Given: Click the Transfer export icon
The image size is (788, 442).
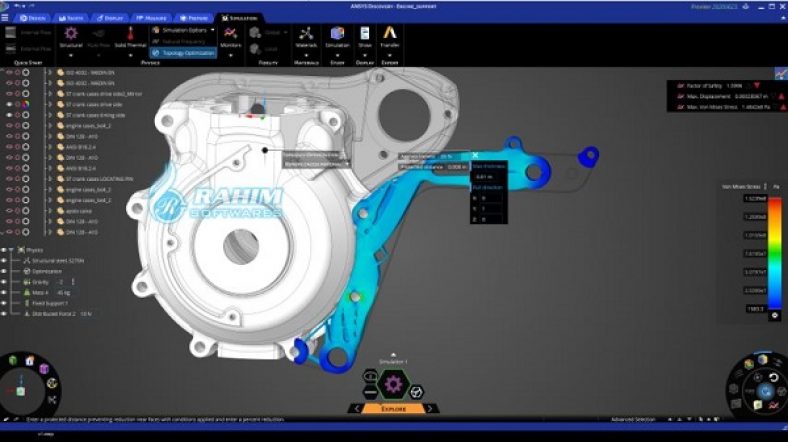Looking at the screenshot, I should click(x=390, y=33).
